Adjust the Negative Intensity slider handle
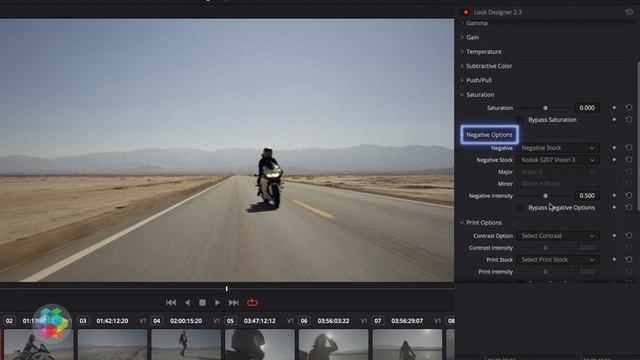 (x=545, y=196)
